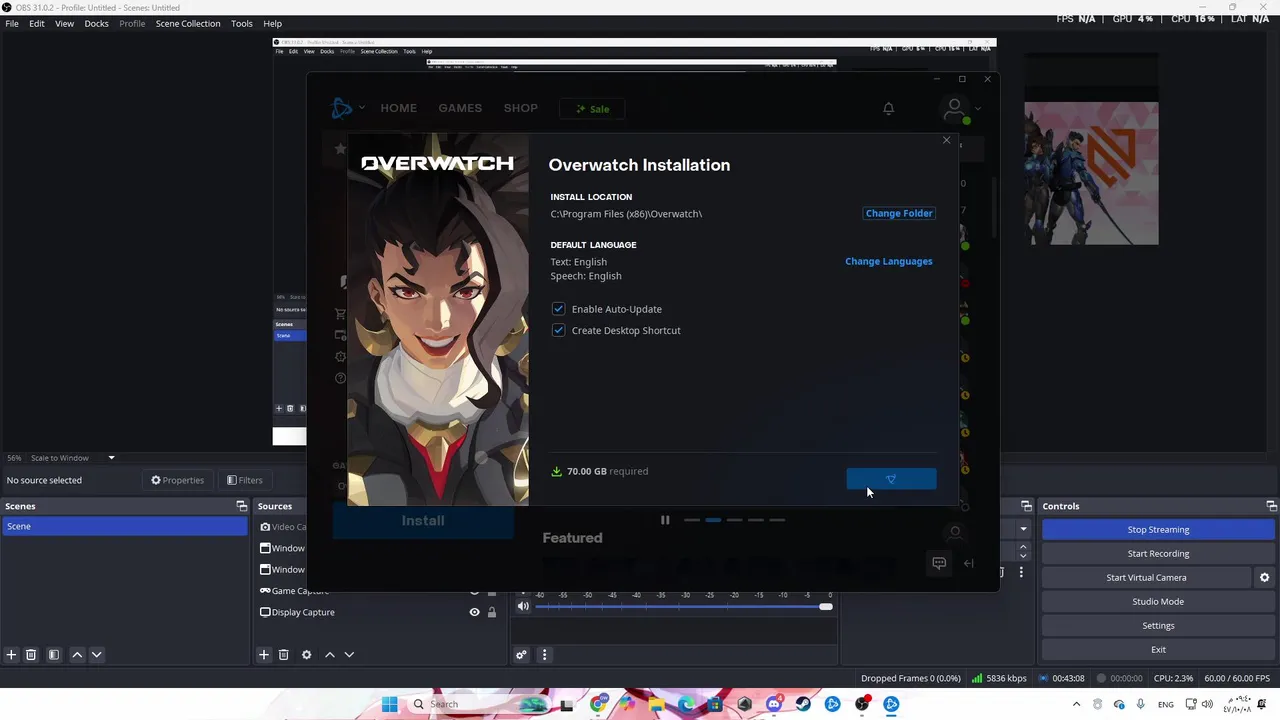Expand the scene transition type dropdown
The image size is (1280, 720).
(1023, 529)
